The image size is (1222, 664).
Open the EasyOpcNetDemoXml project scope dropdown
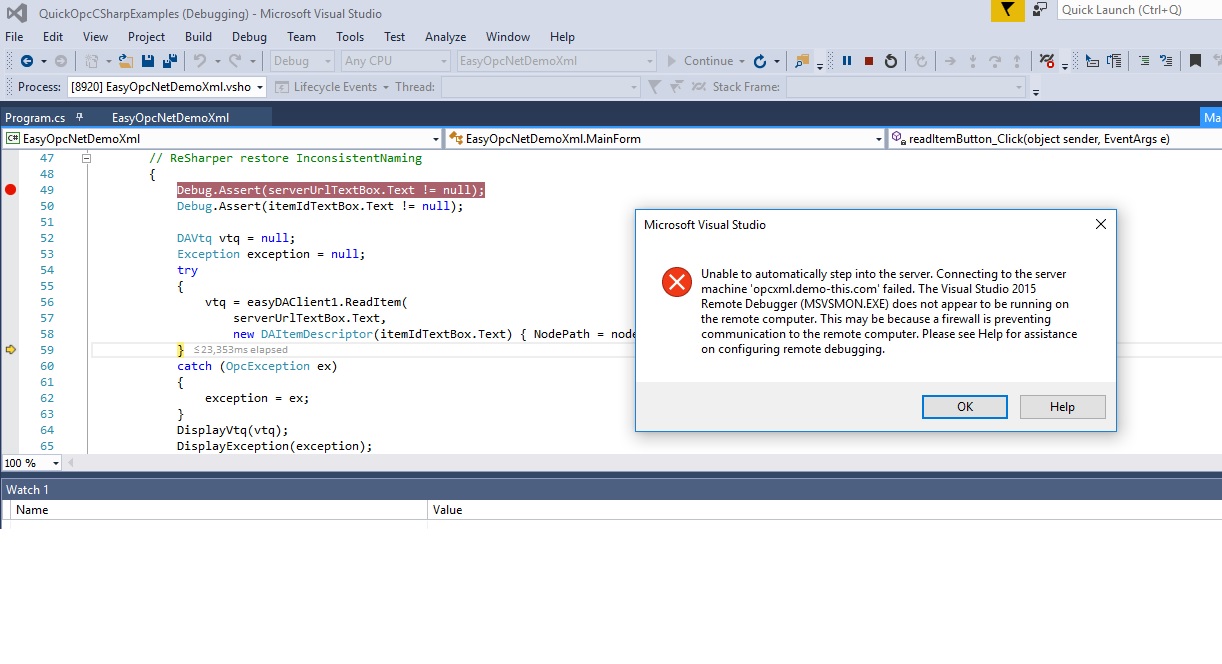222,139
